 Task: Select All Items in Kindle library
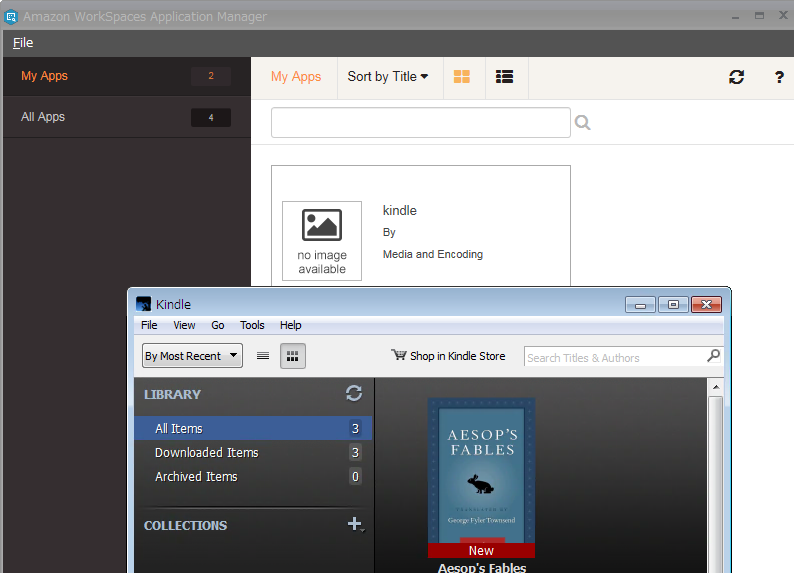click(253, 428)
